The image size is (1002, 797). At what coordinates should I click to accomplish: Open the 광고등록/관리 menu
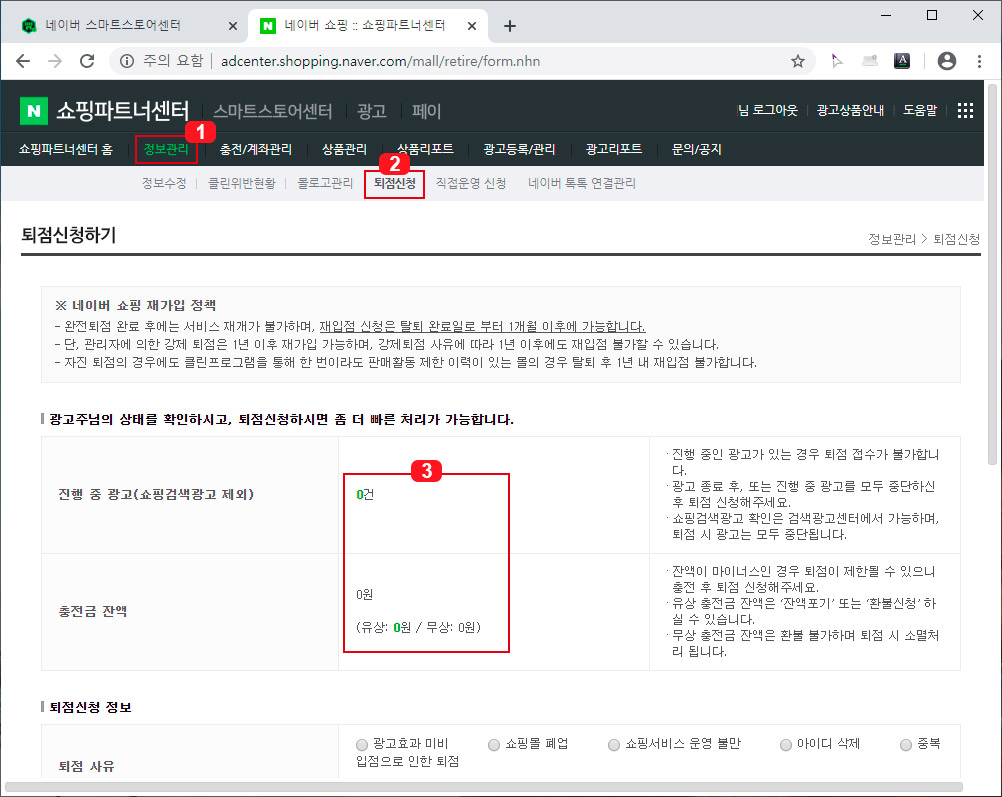[519, 149]
